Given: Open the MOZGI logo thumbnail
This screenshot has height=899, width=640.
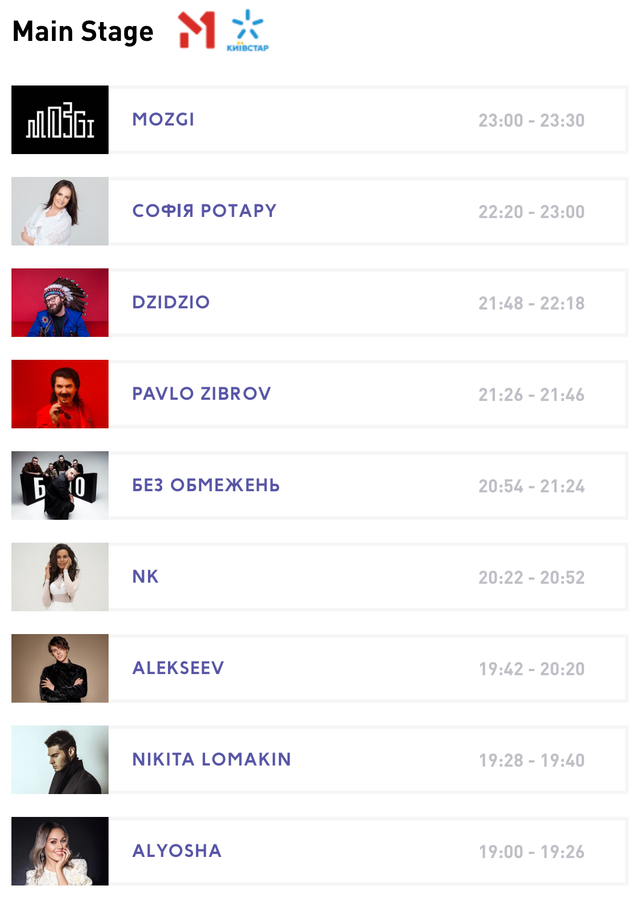Looking at the screenshot, I should pyautogui.click(x=60, y=120).
